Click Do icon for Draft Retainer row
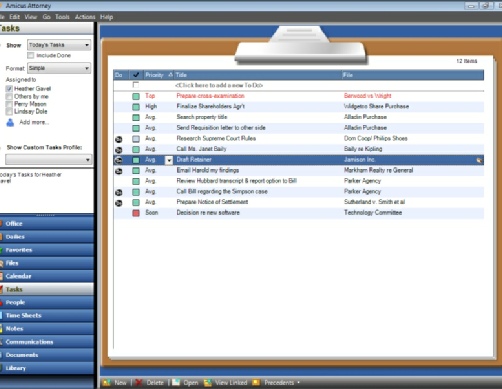502x389 pixels. click(118, 160)
